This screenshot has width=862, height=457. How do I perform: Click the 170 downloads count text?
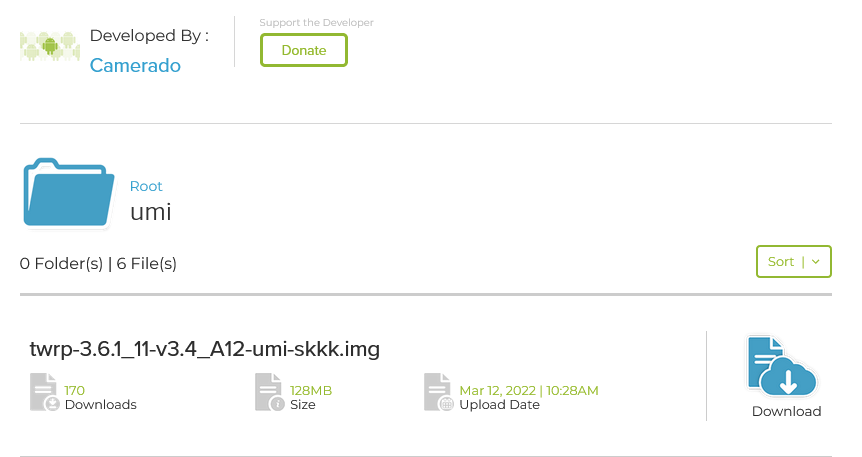pyautogui.click(x=74, y=390)
